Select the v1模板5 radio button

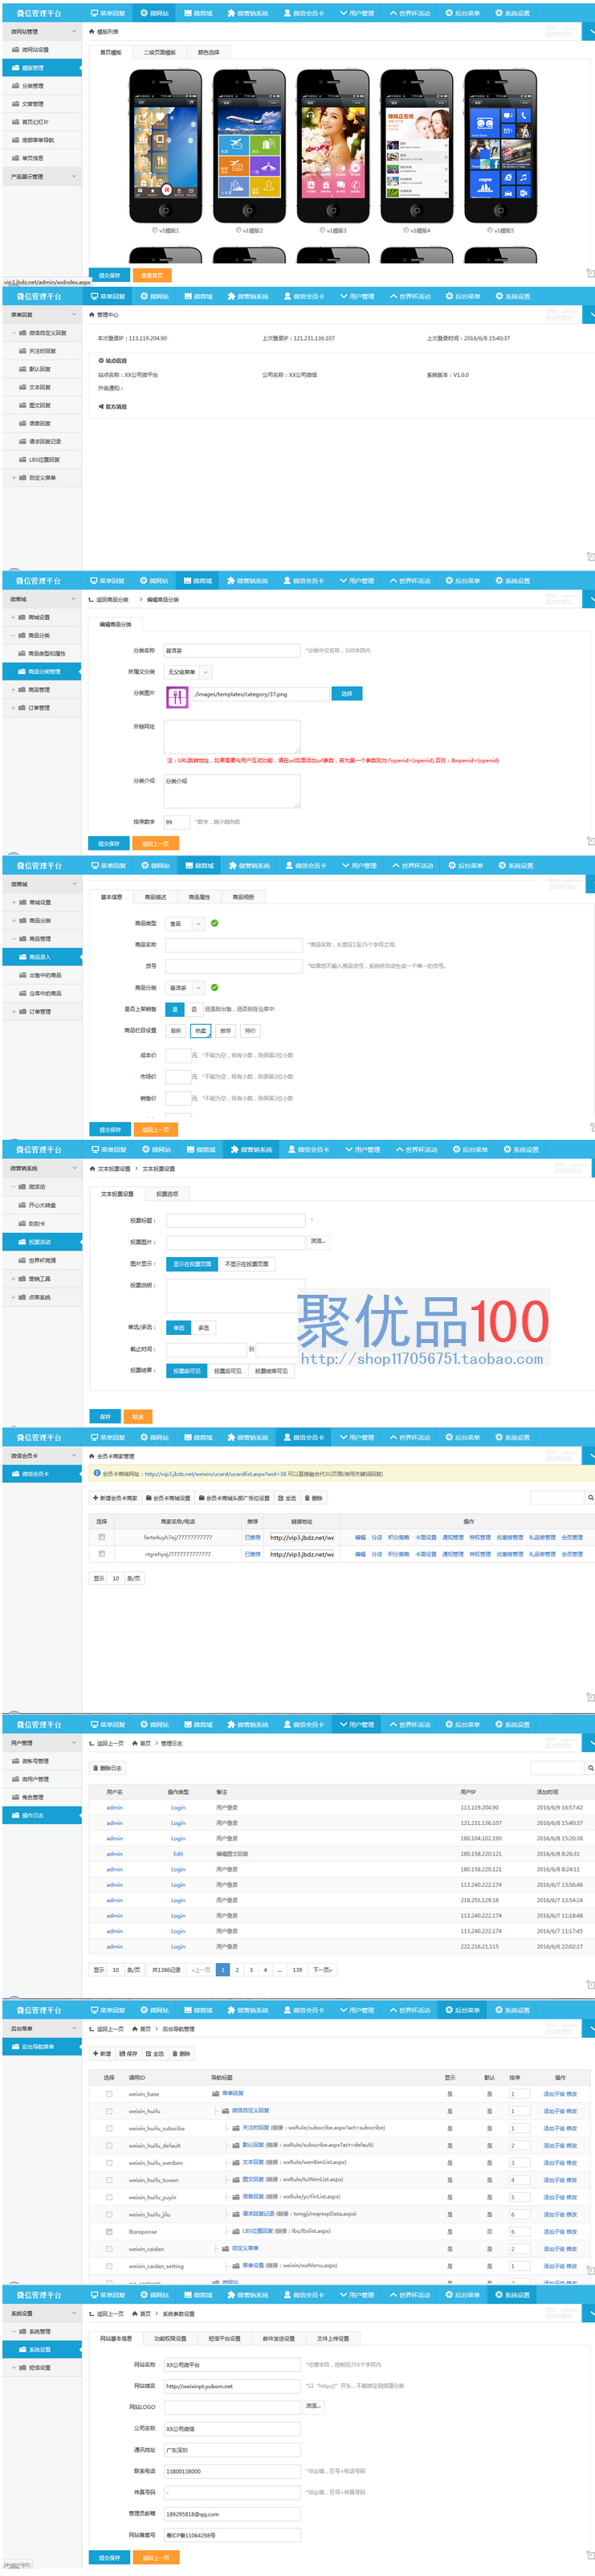490,230
